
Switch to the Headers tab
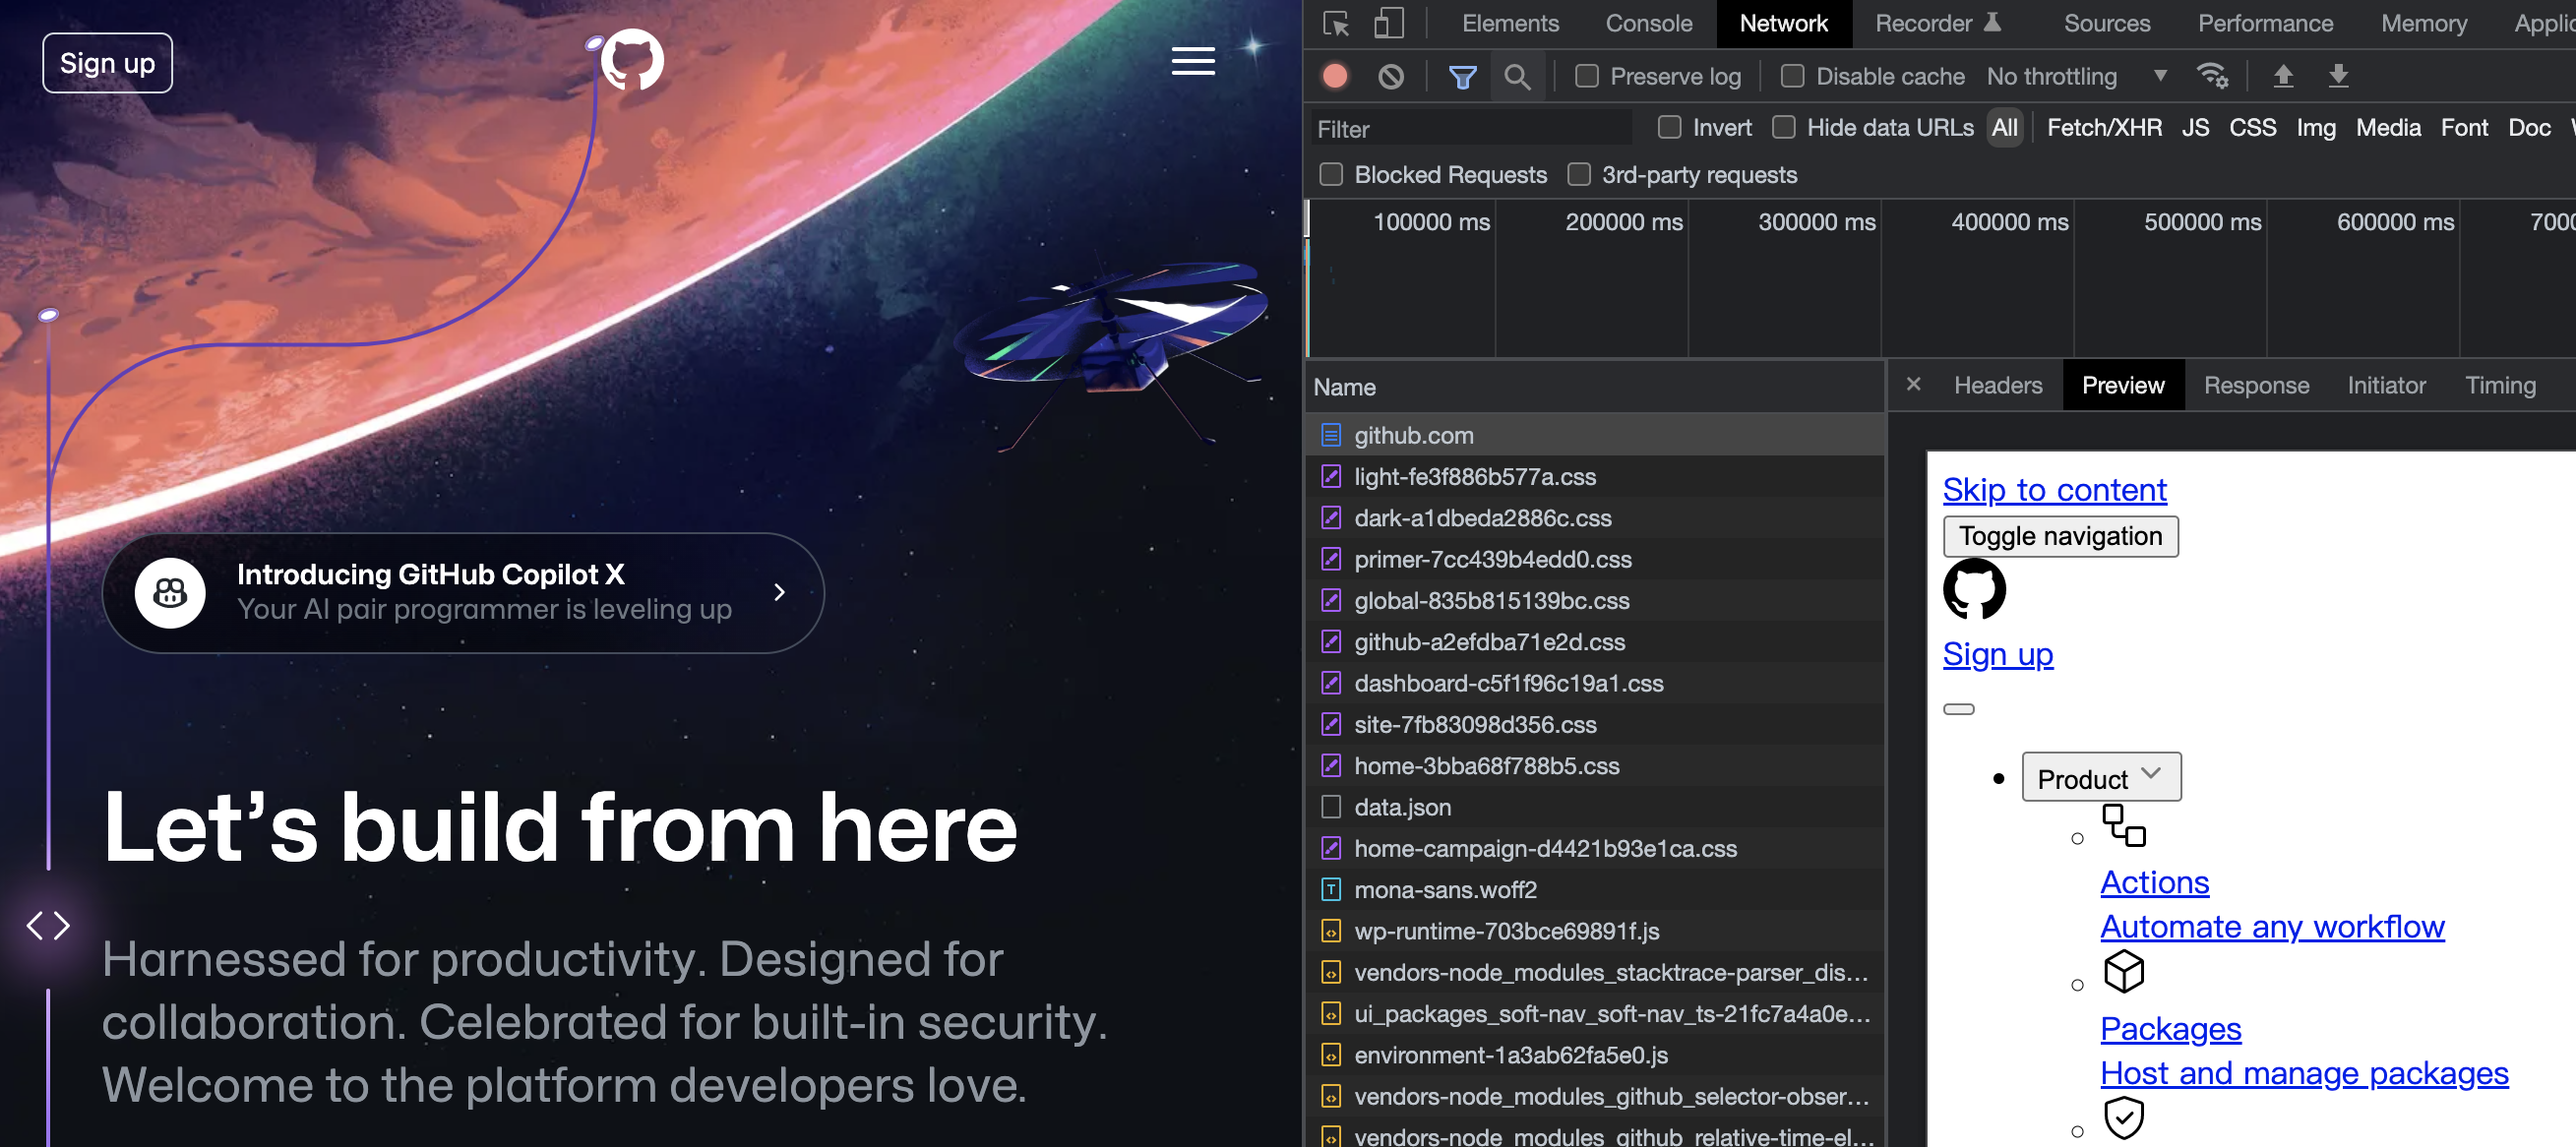(x=1997, y=385)
